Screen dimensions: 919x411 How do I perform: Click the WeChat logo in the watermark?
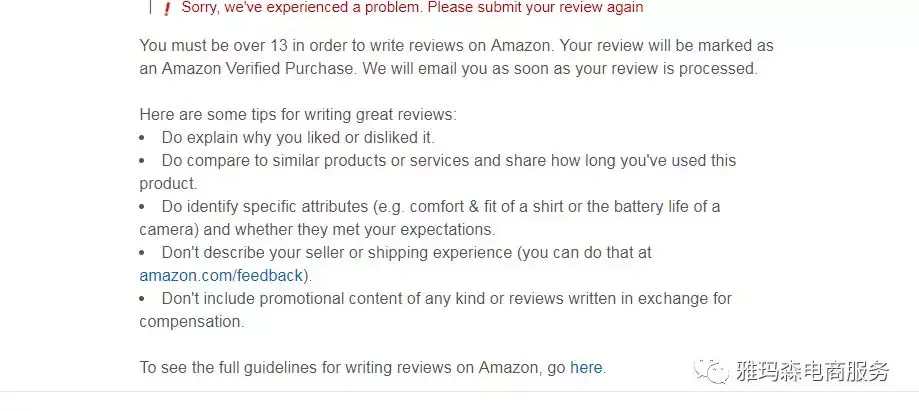click(712, 372)
